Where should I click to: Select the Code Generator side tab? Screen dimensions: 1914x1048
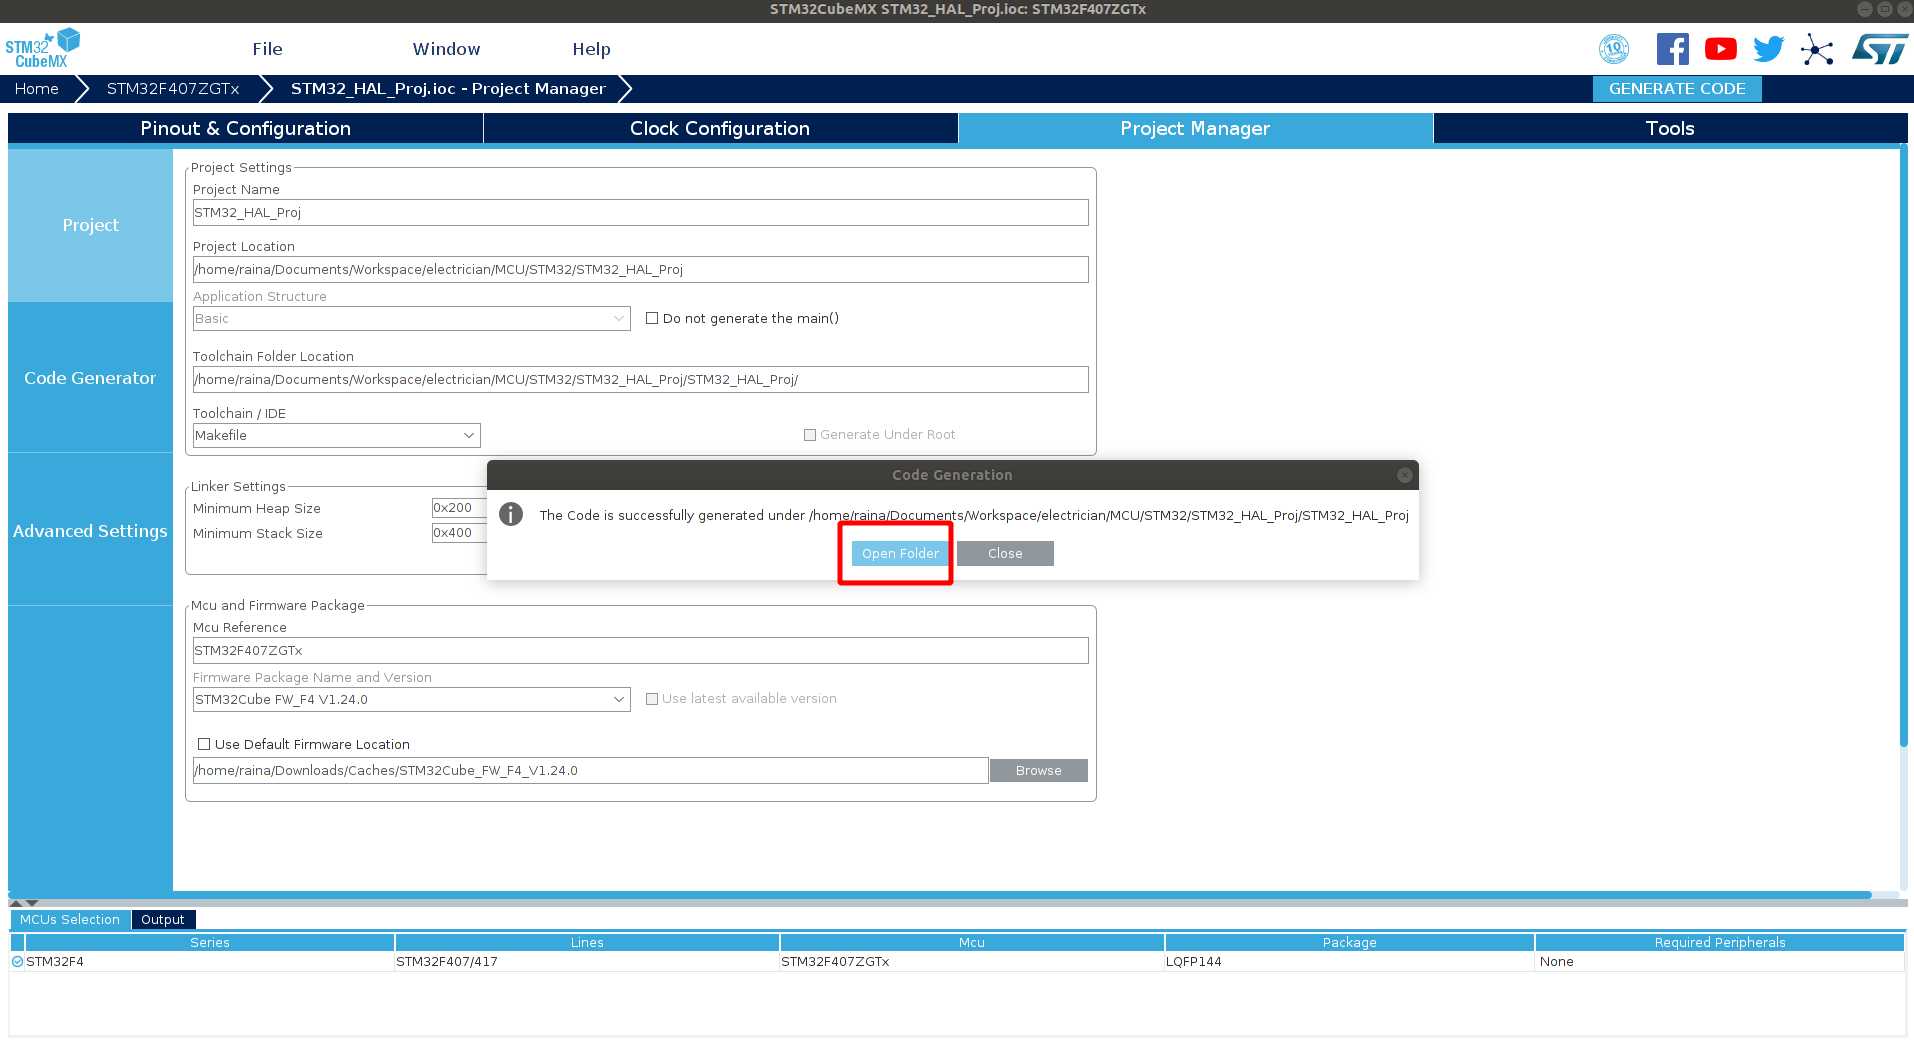coord(90,378)
